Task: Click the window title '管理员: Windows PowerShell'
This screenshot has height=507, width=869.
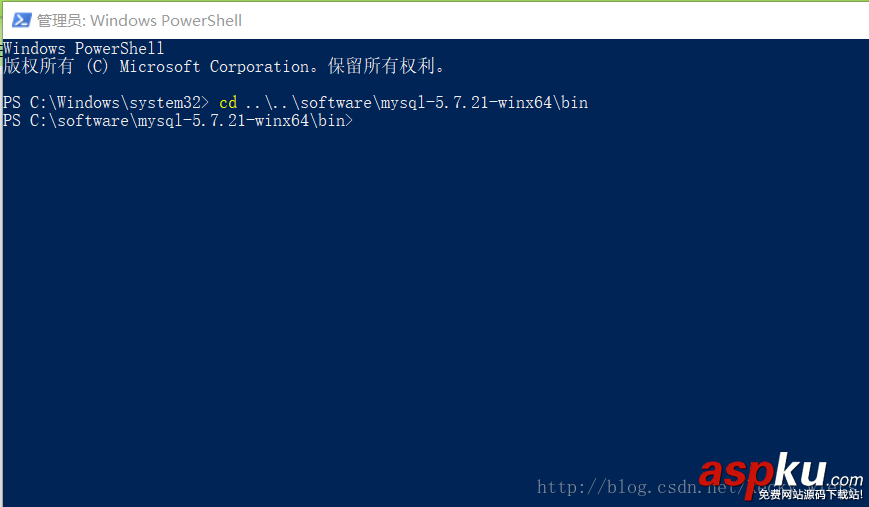Action: click(139, 20)
